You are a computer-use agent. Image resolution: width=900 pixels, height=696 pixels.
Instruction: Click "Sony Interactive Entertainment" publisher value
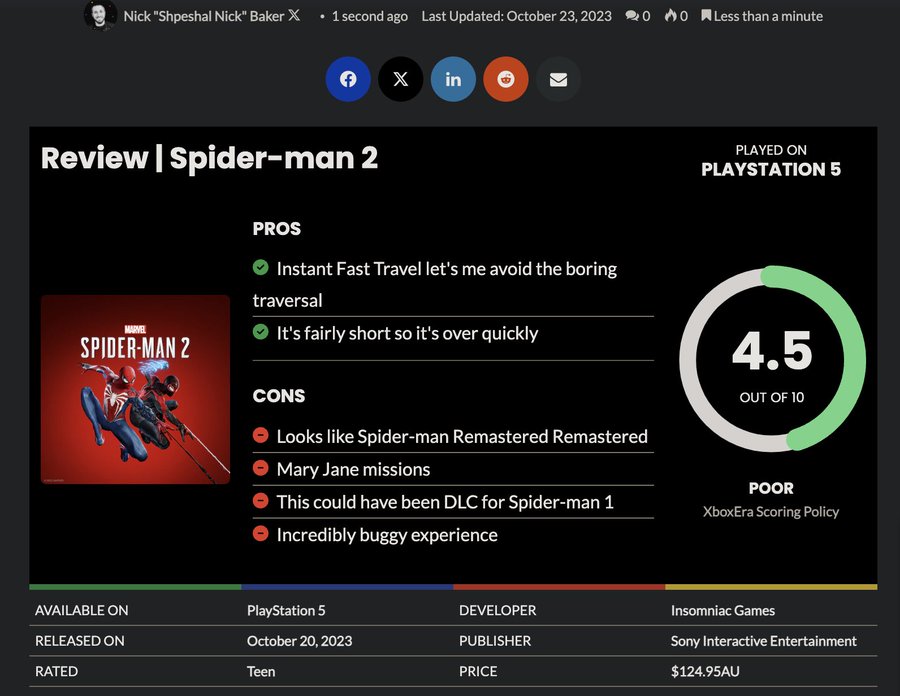763,641
